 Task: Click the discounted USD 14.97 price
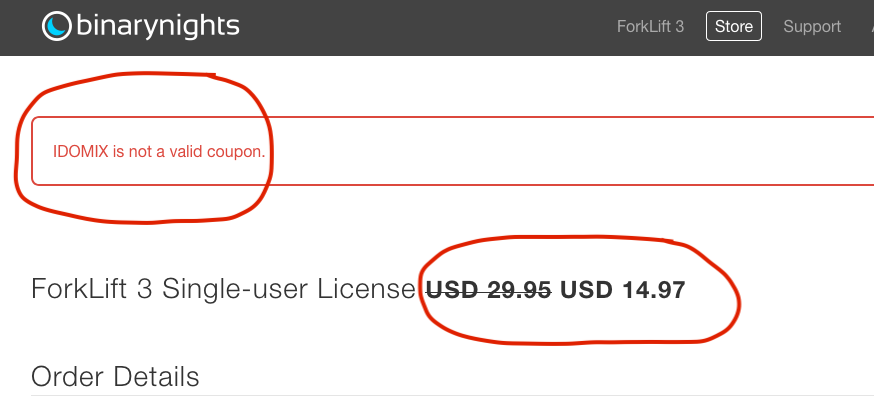coord(623,290)
